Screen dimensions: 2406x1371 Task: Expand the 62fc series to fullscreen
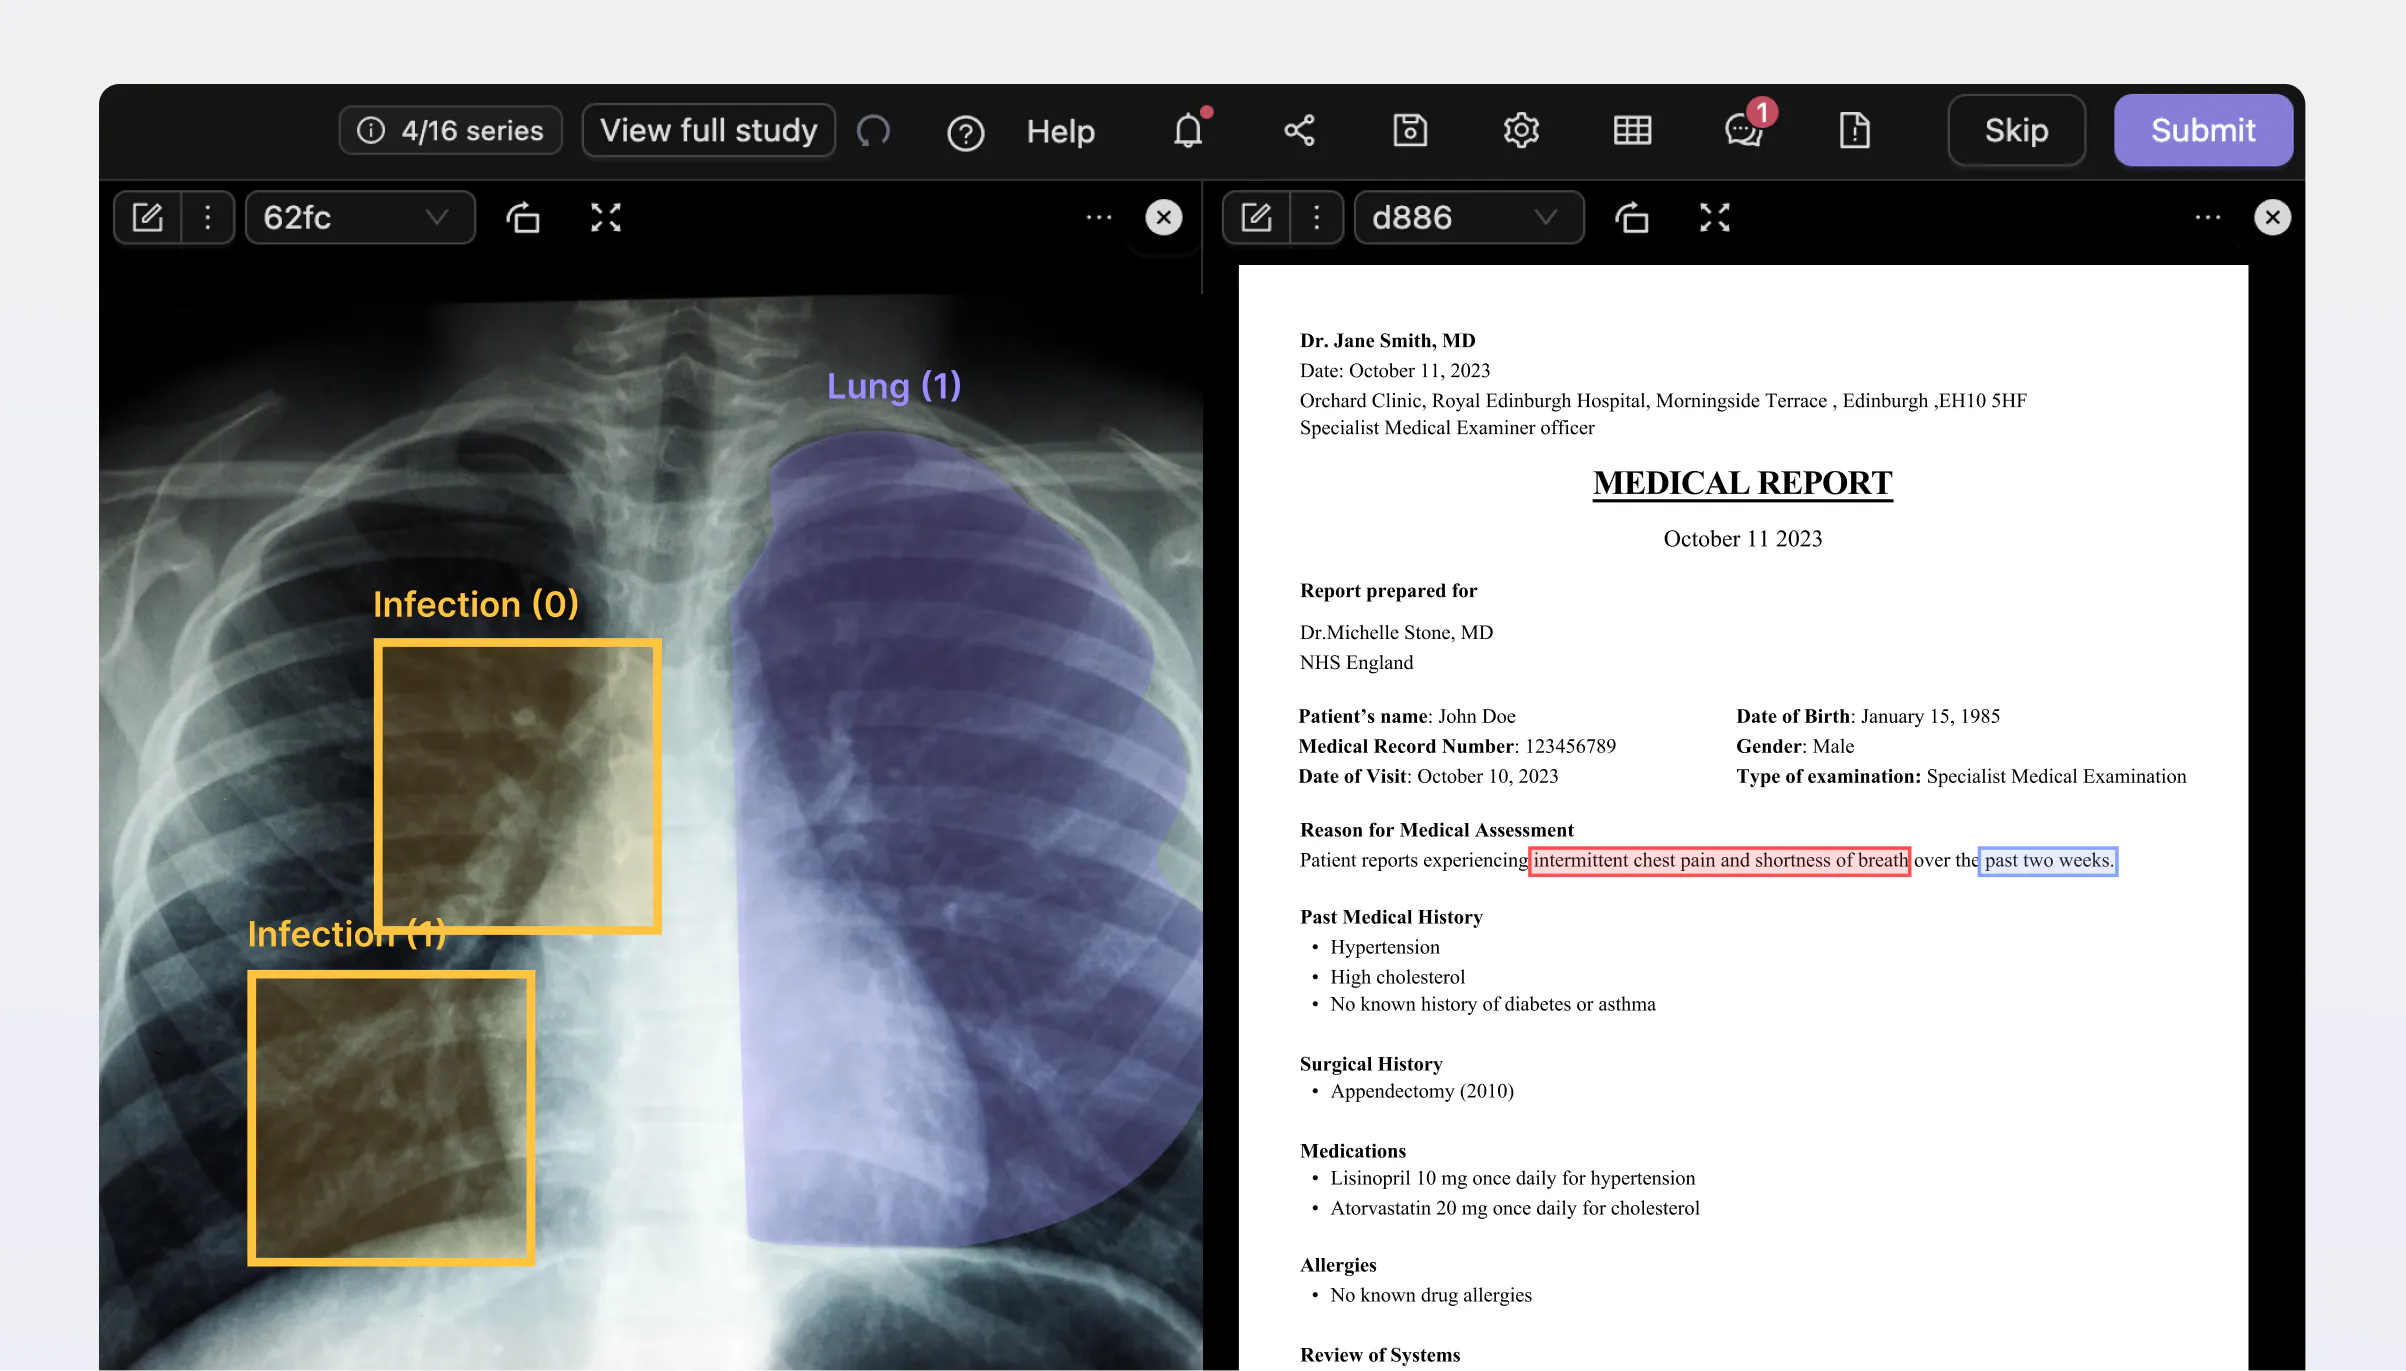[x=606, y=217]
